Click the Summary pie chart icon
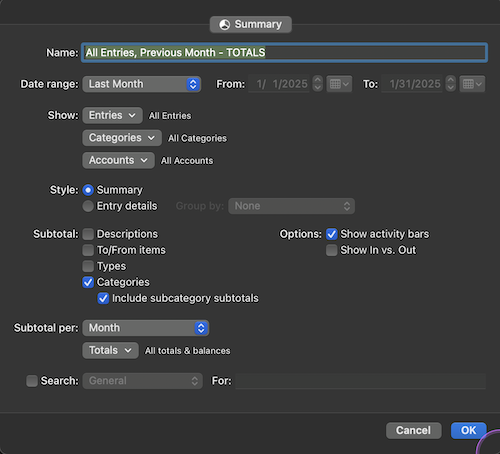The height and width of the screenshot is (454, 500). click(225, 24)
